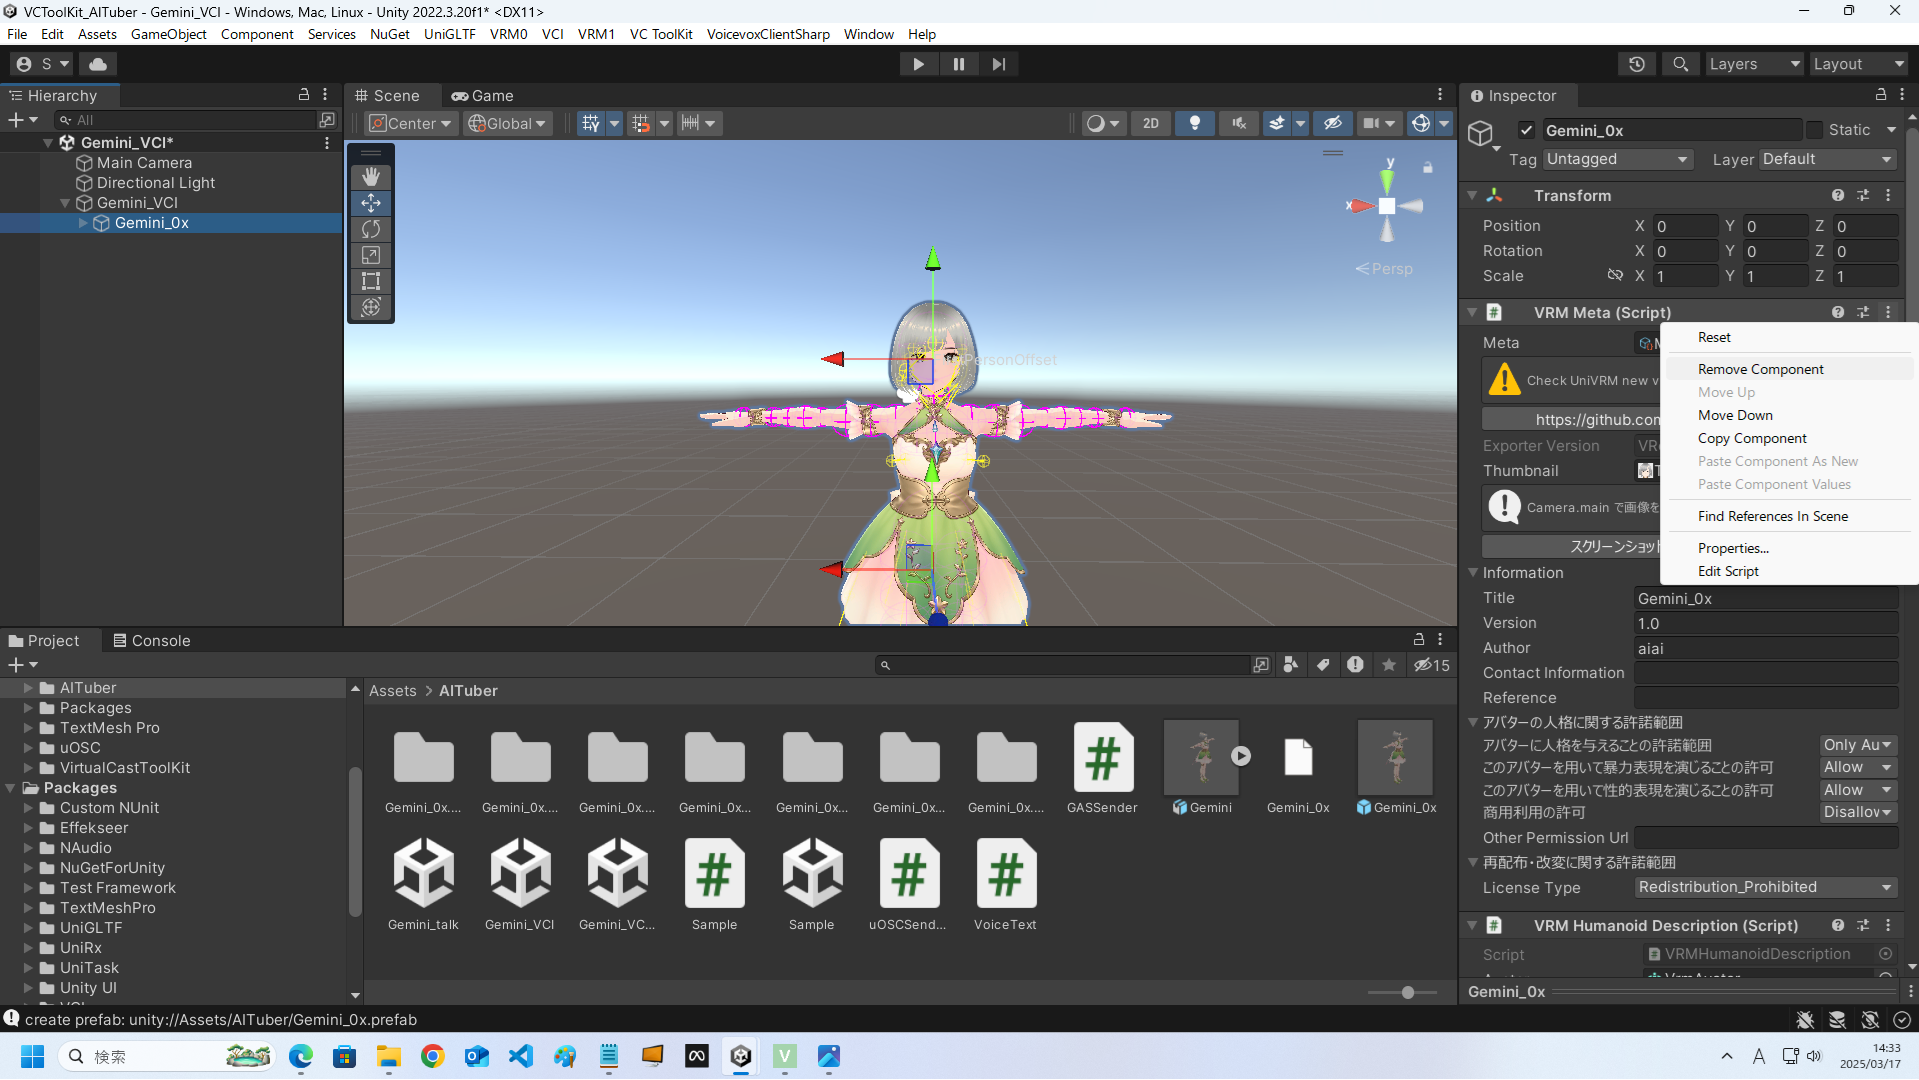Open Google Chrome from taskbar

tap(432, 1056)
